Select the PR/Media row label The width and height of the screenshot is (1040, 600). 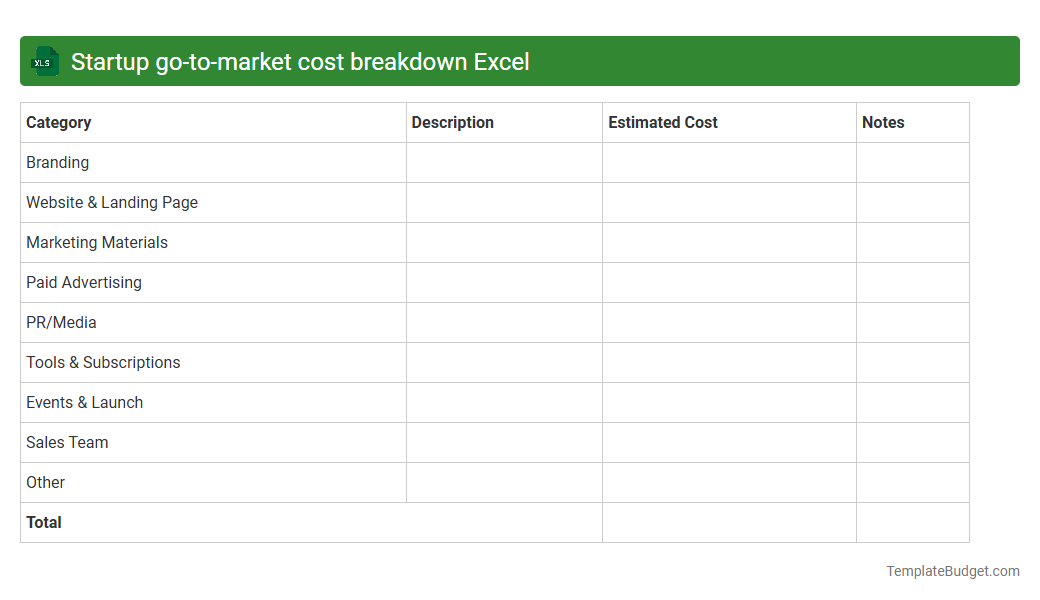pyautogui.click(x=61, y=322)
